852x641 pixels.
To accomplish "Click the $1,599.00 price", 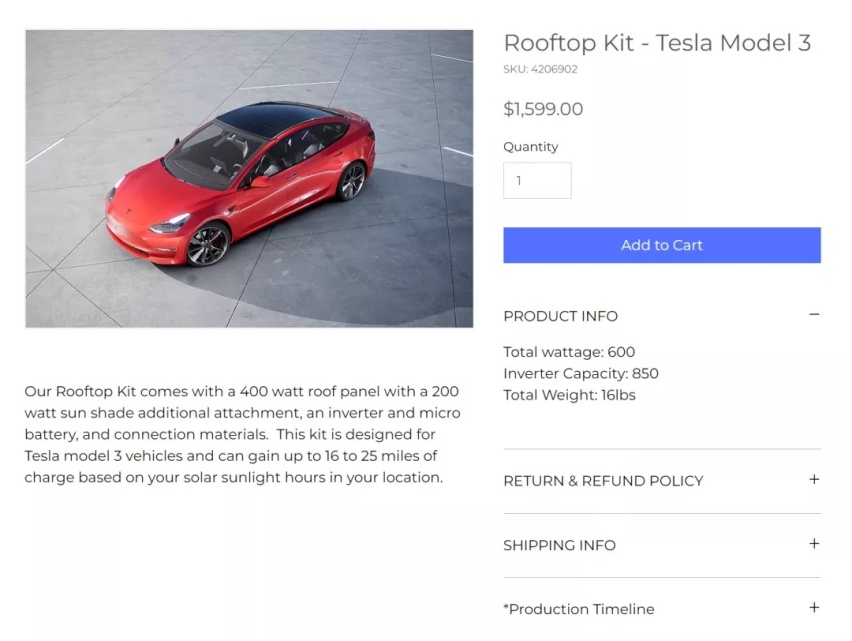I will click(x=543, y=109).
